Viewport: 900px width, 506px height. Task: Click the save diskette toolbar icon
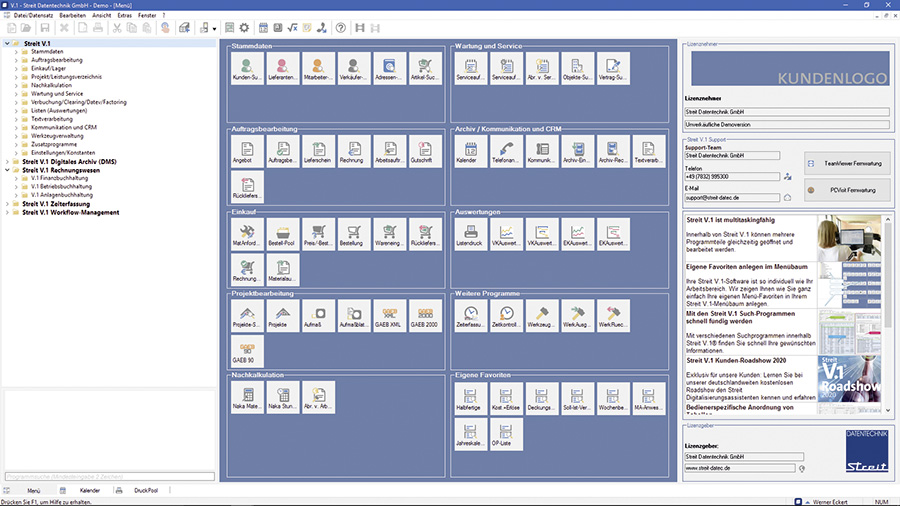(x=45, y=28)
